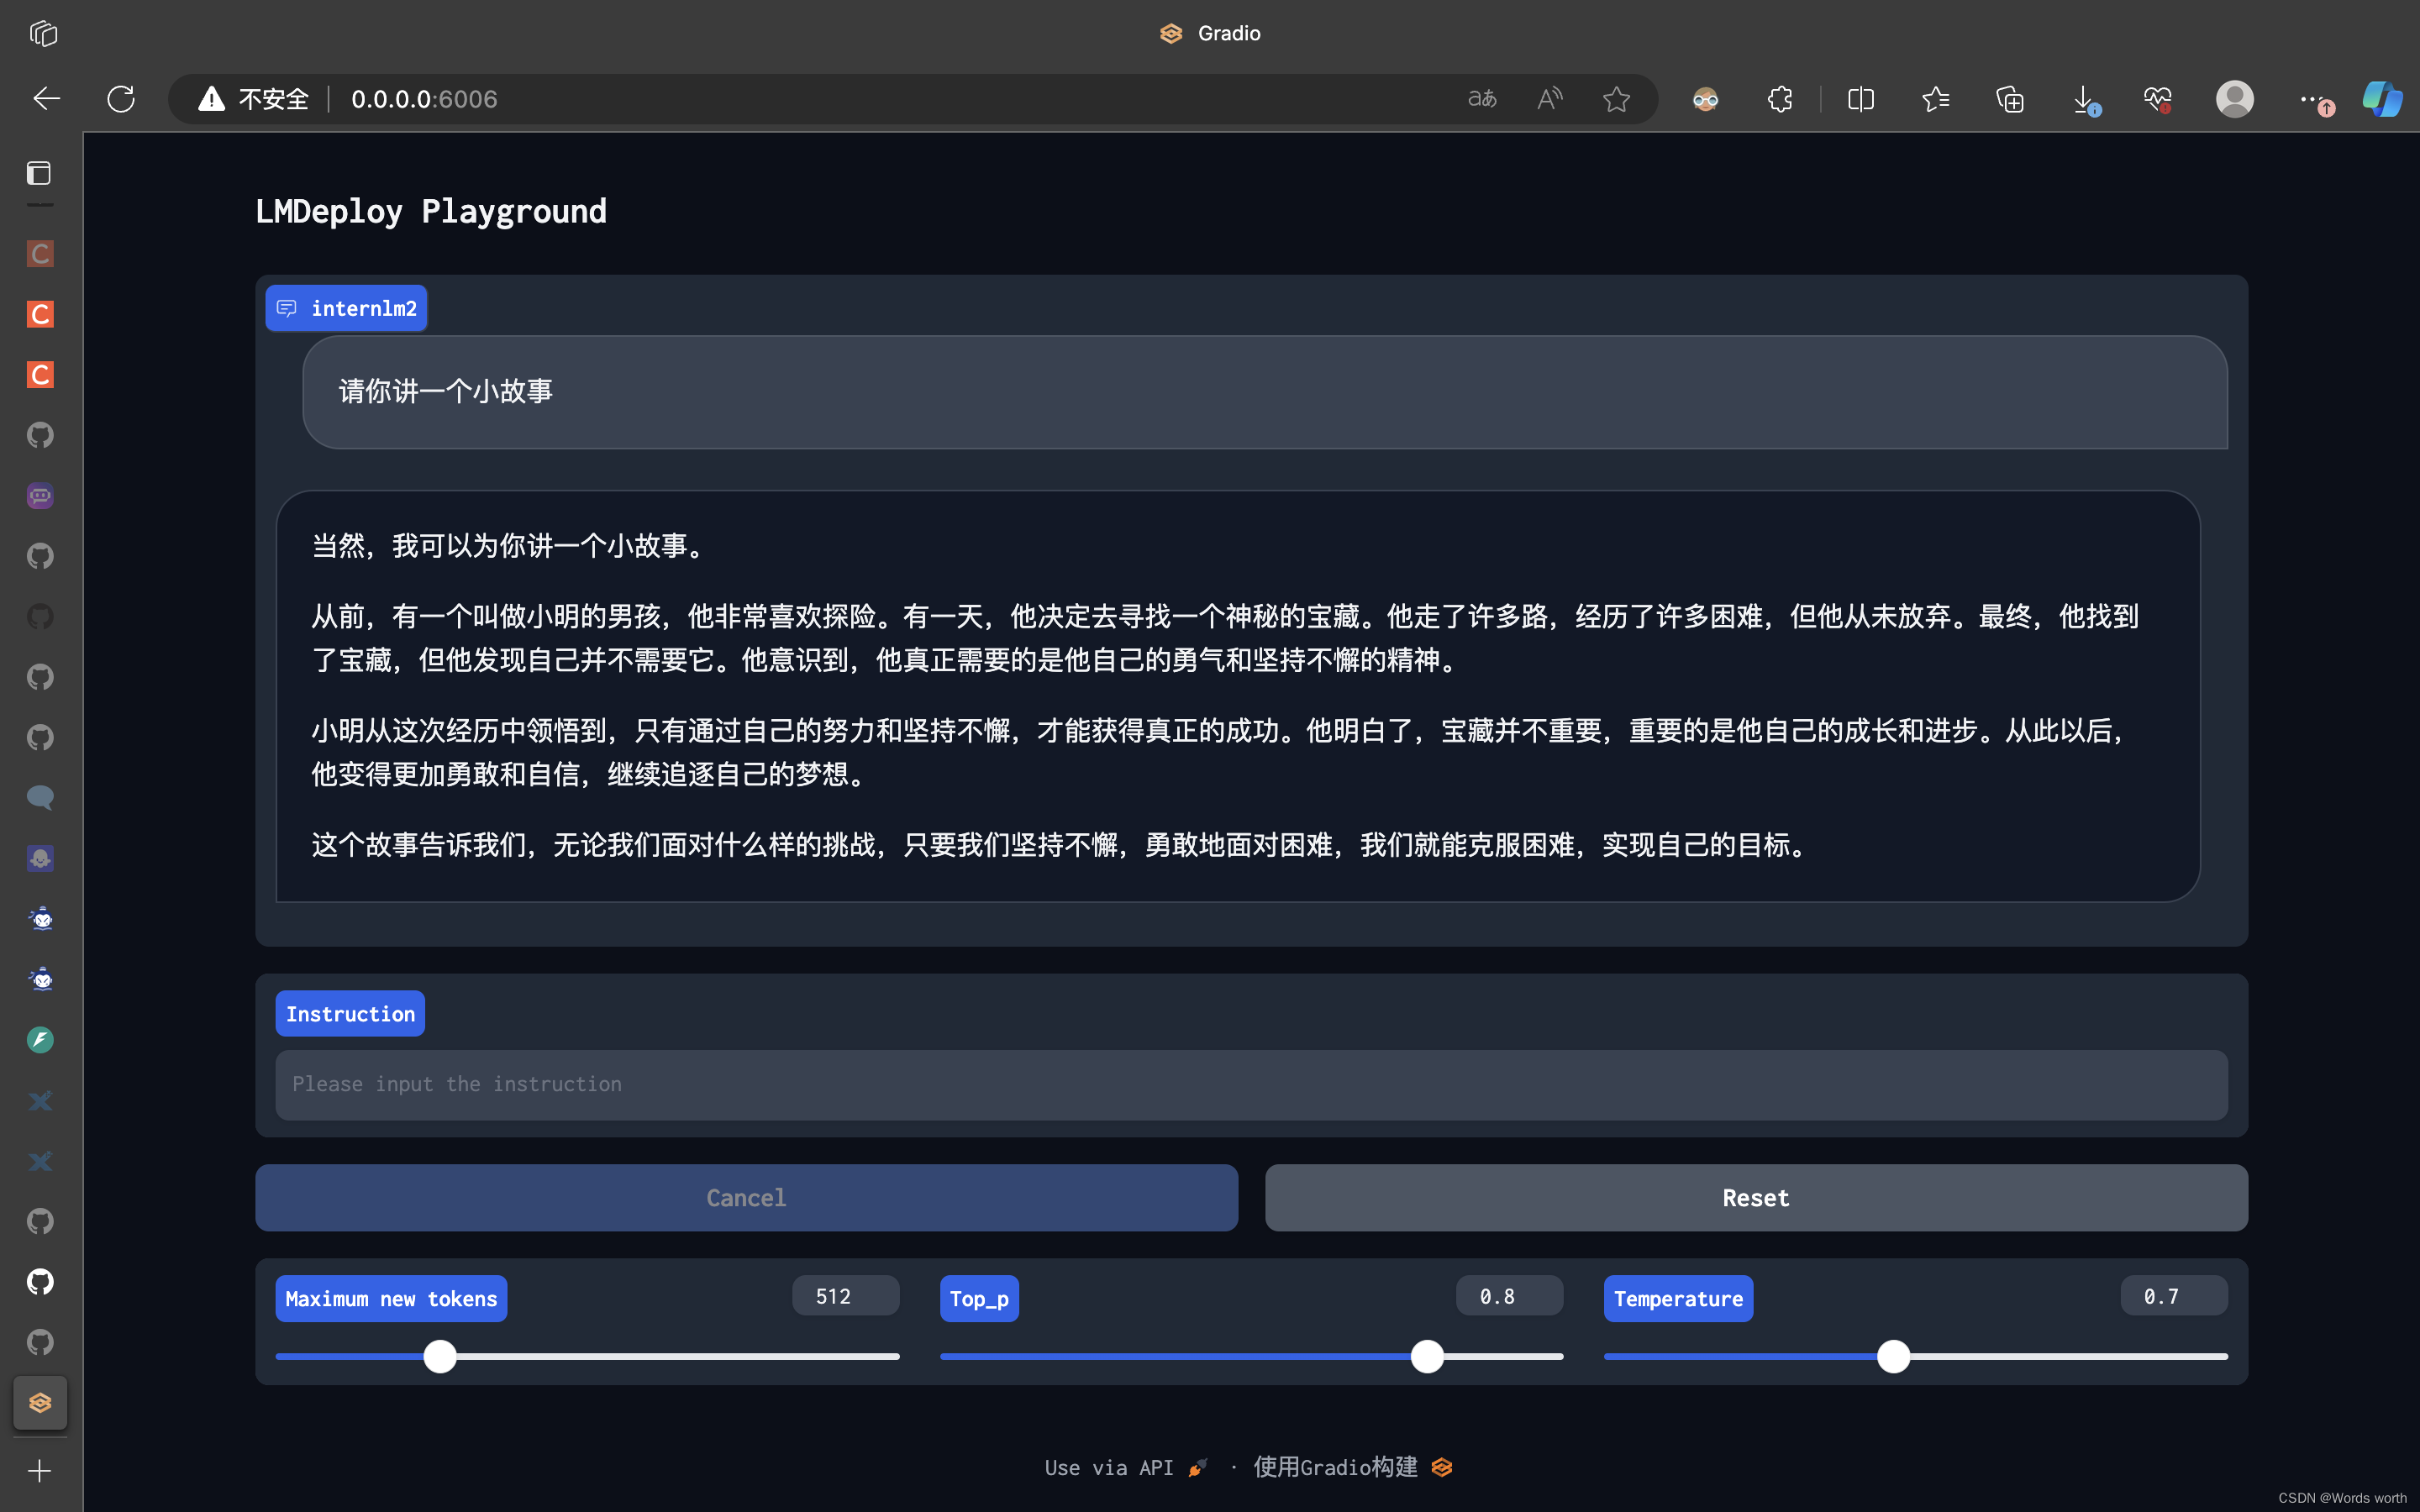The image size is (2420, 1512).
Task: Open the site security warning info
Action: 254,99
